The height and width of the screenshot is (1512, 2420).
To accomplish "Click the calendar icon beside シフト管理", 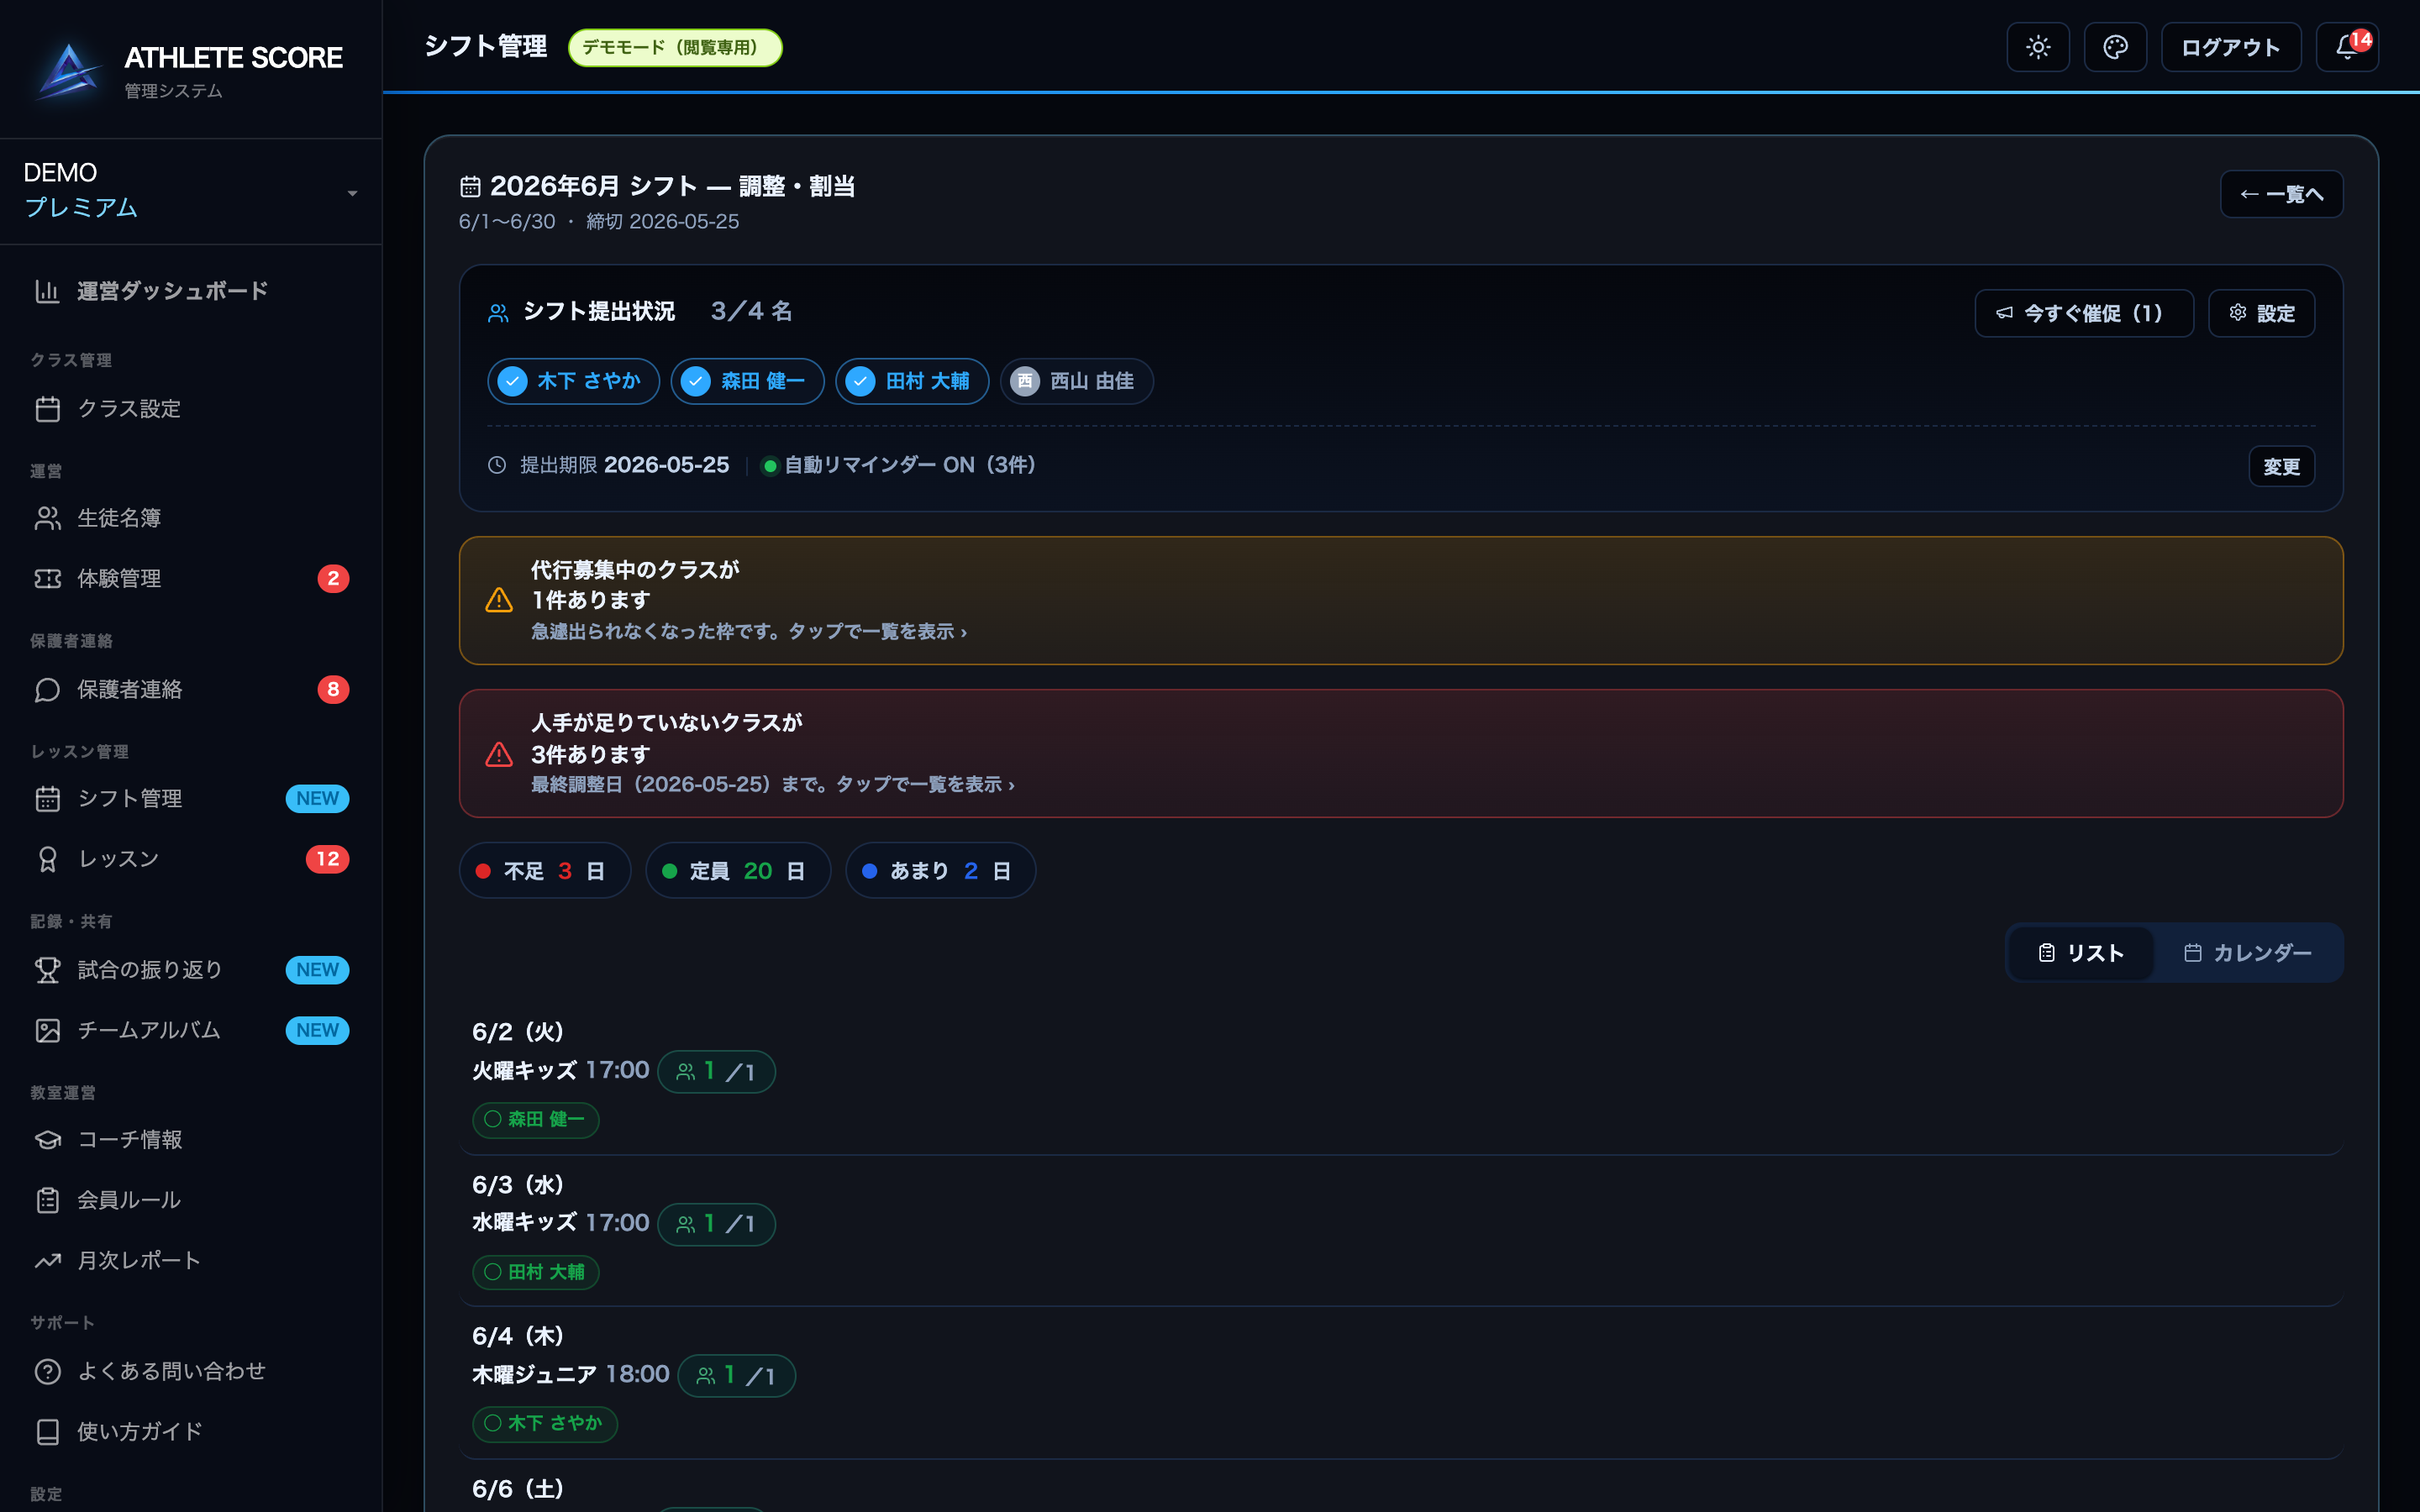I will coord(47,799).
